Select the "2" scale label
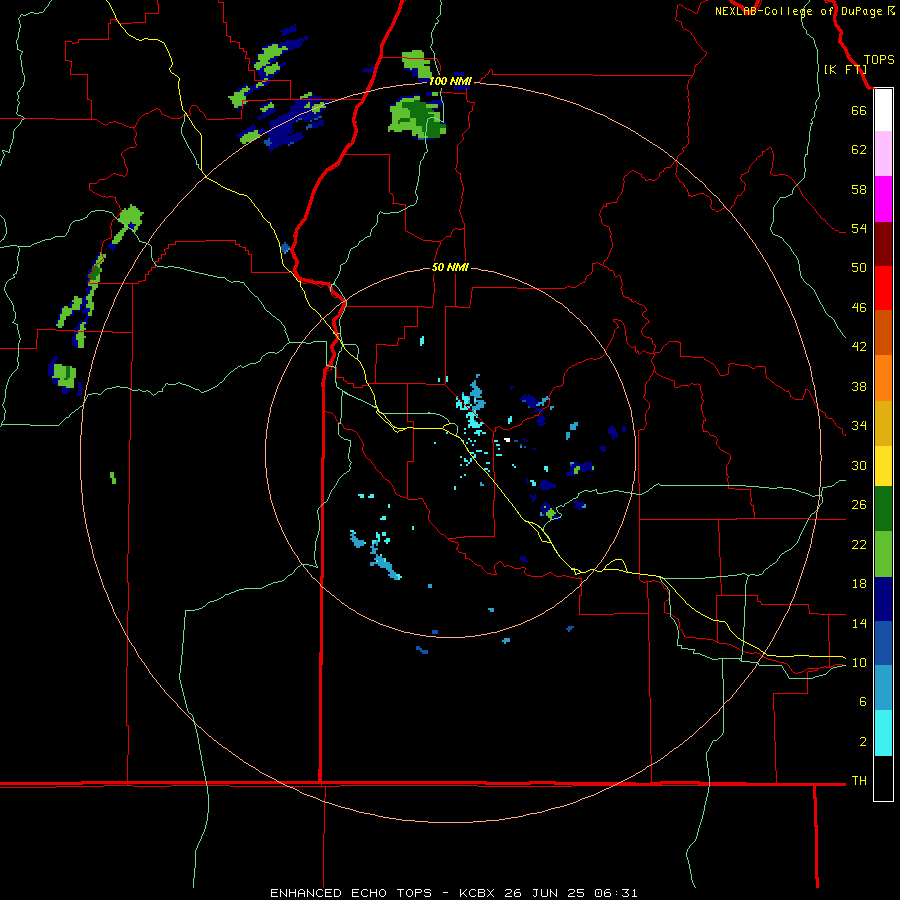 [863, 742]
